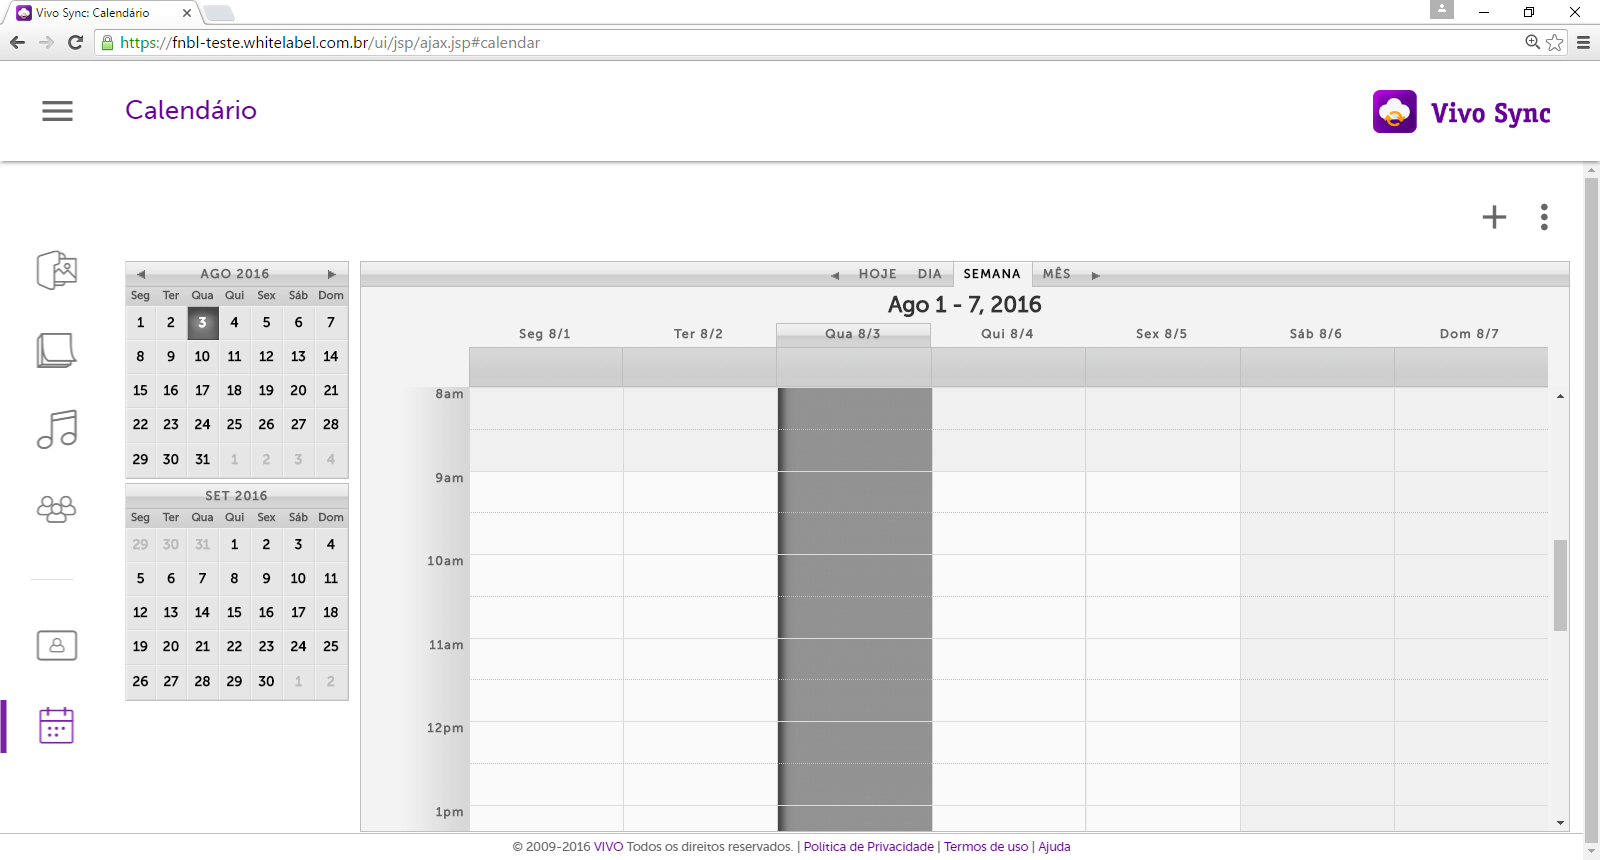Click the Calendário page title
This screenshot has width=1600, height=860.
pos(191,110)
